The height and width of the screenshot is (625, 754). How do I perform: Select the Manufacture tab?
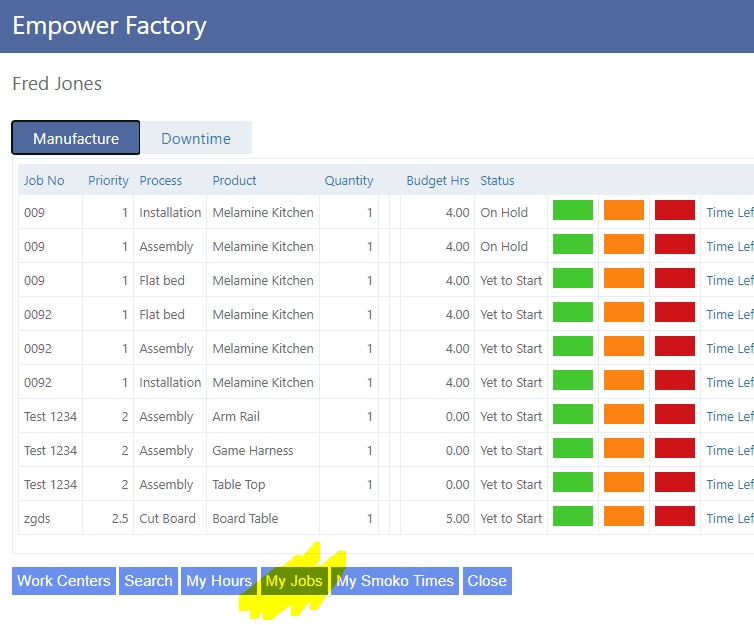76,139
